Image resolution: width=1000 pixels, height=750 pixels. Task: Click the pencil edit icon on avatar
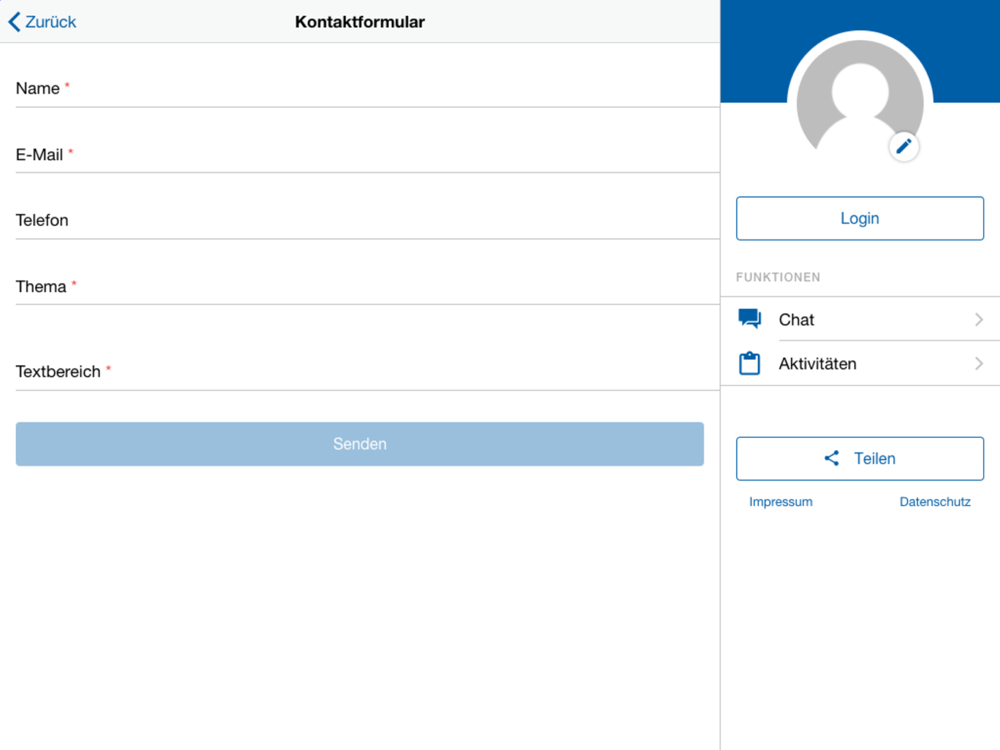coord(904,147)
